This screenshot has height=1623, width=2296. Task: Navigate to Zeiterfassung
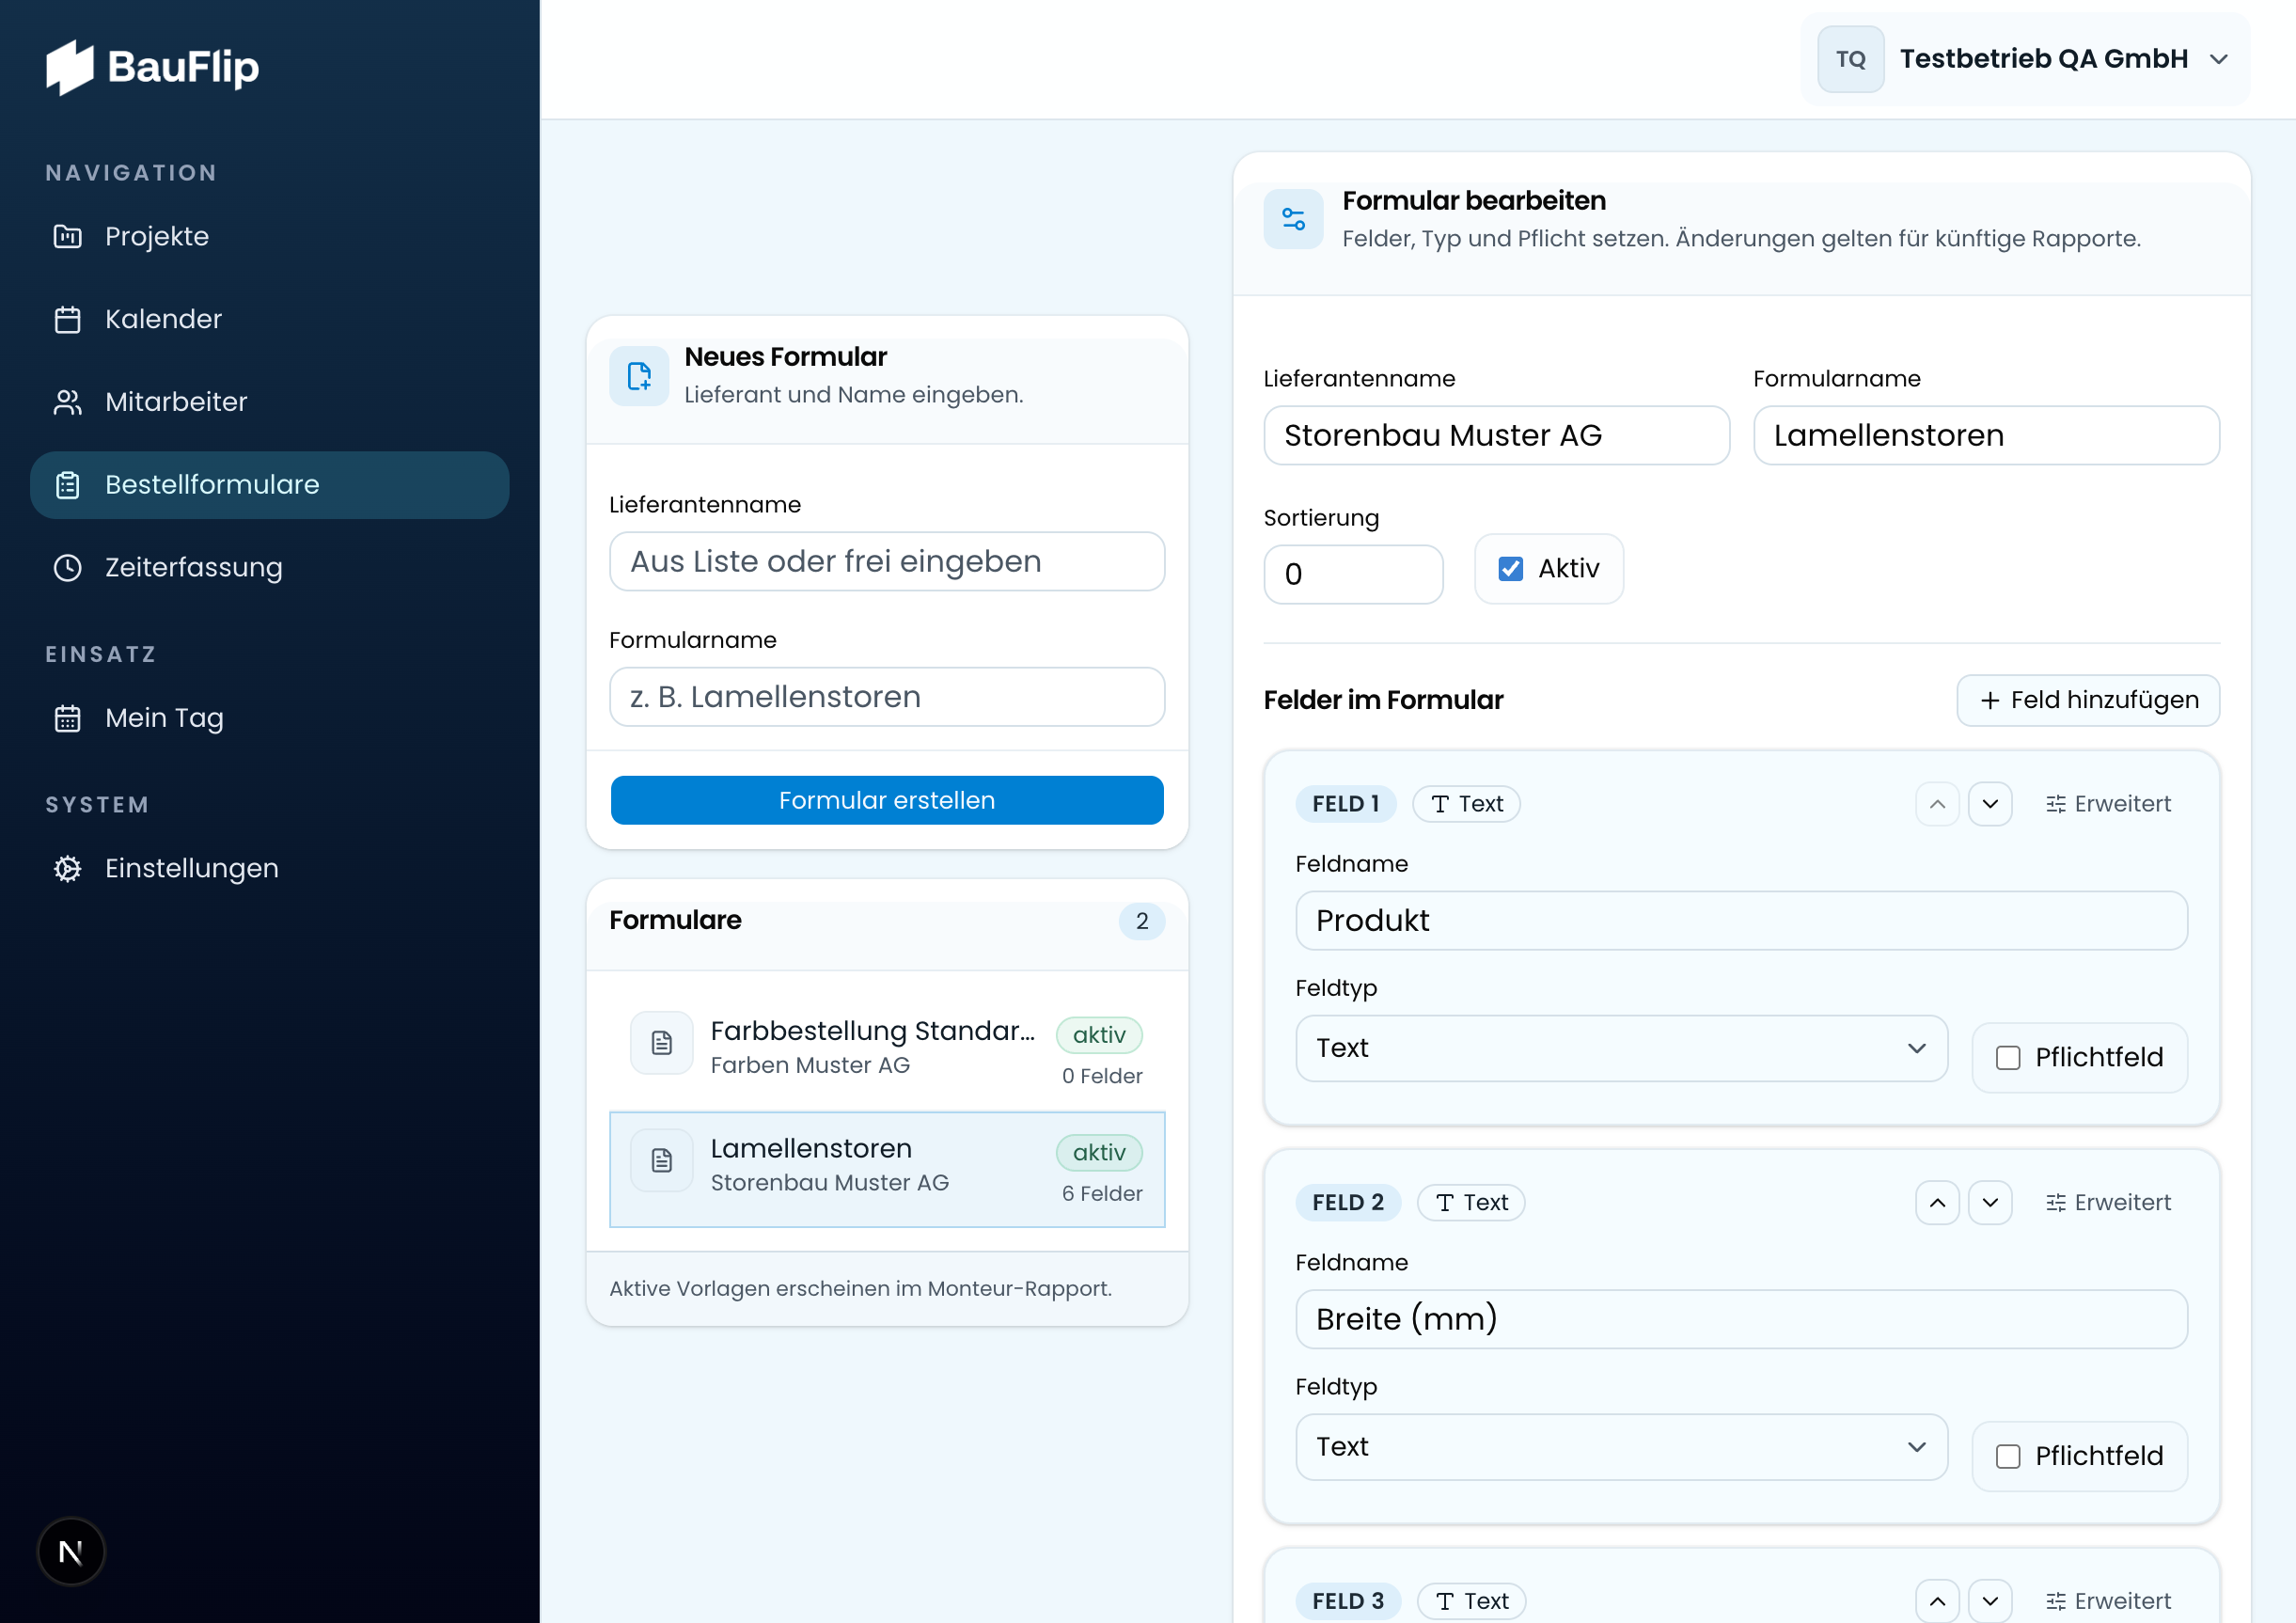[270, 567]
